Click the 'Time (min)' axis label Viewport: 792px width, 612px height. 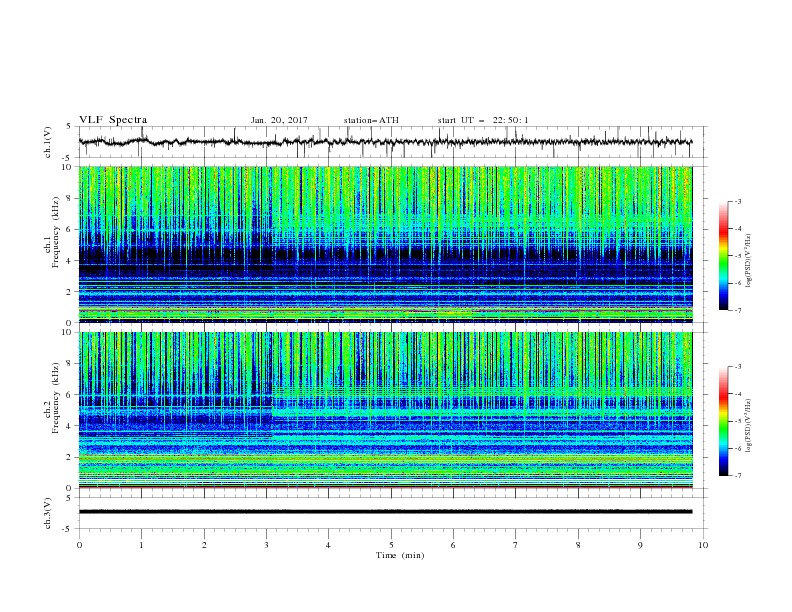coord(400,555)
